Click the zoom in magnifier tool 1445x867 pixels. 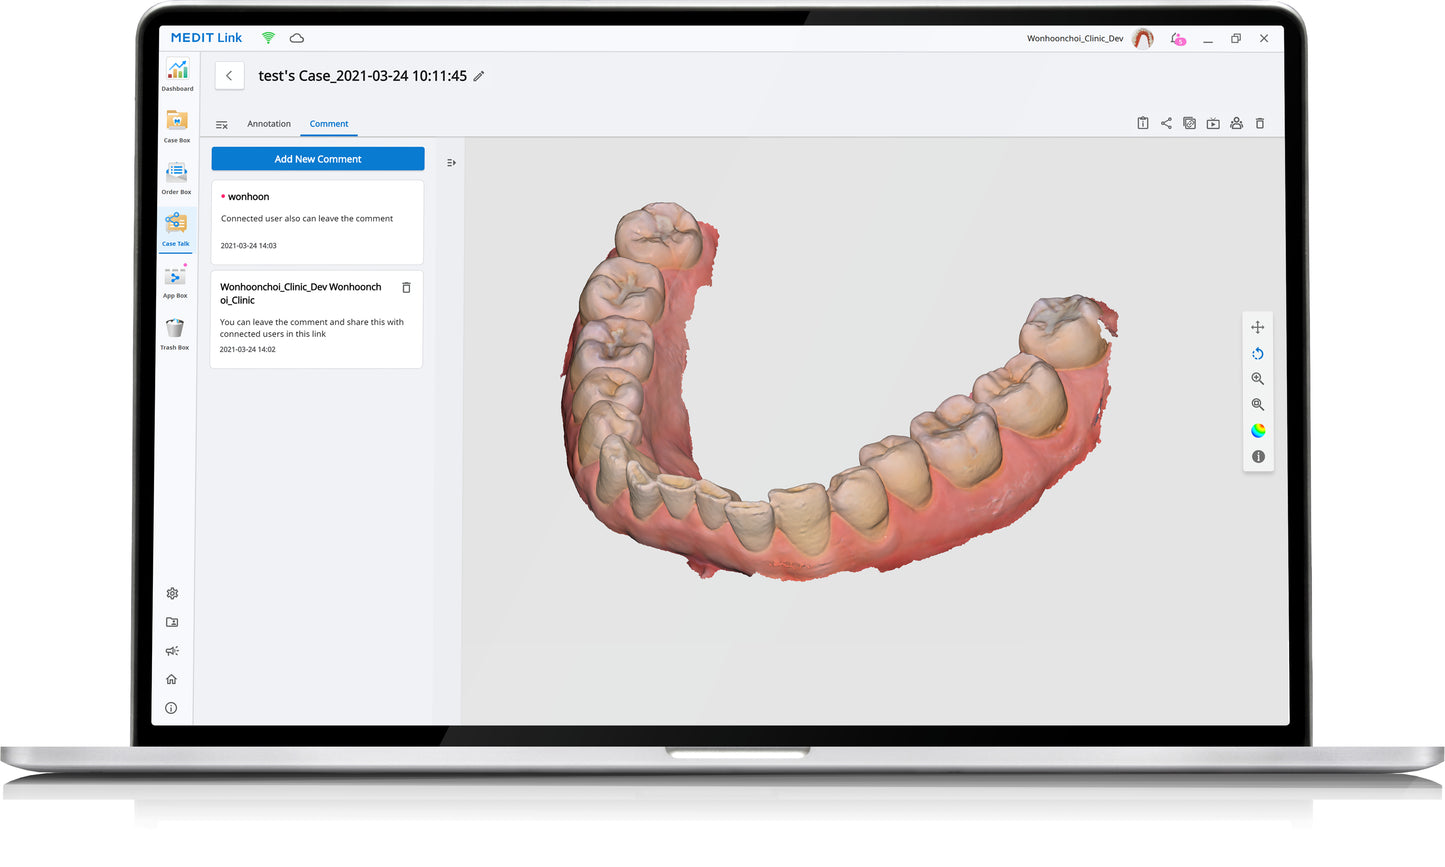pyautogui.click(x=1257, y=379)
